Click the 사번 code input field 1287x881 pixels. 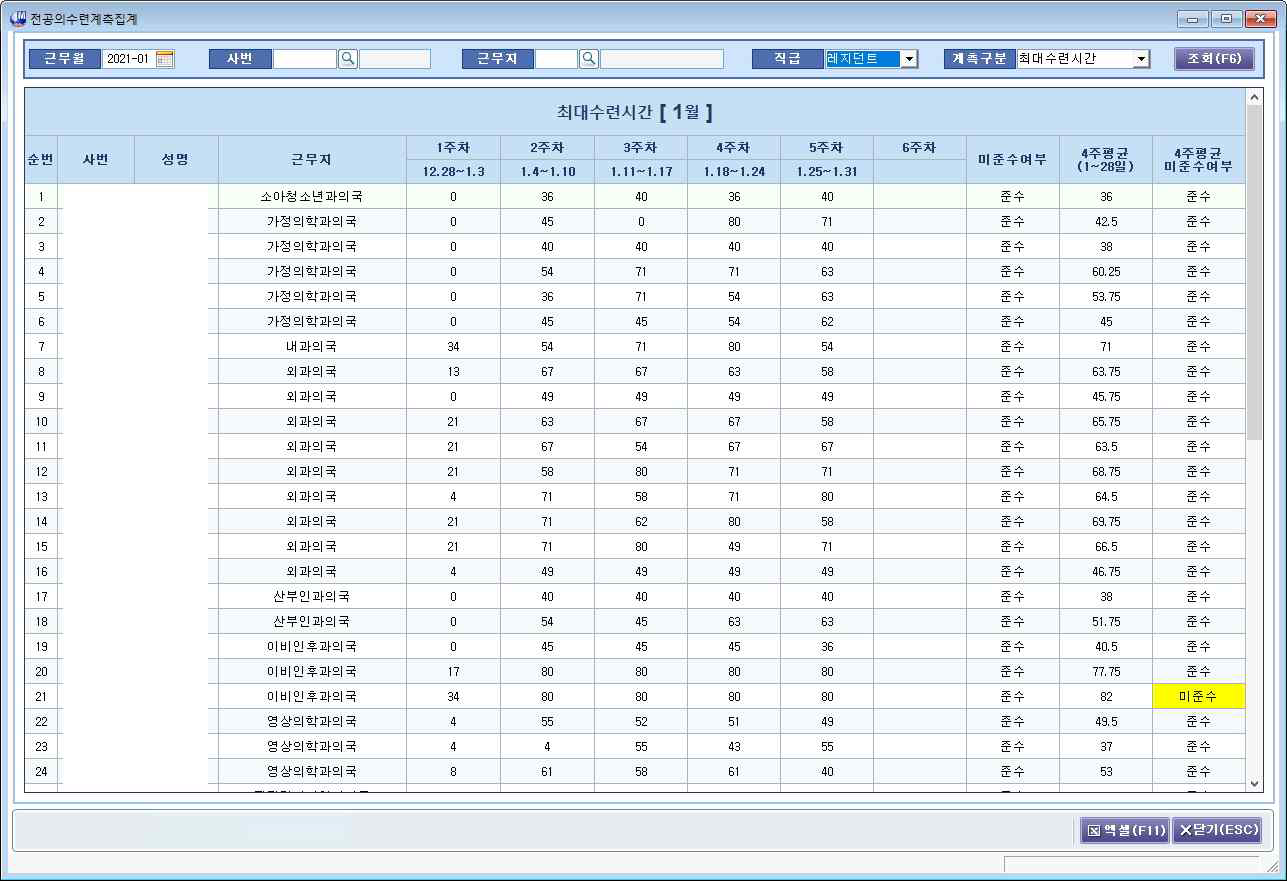pos(305,59)
